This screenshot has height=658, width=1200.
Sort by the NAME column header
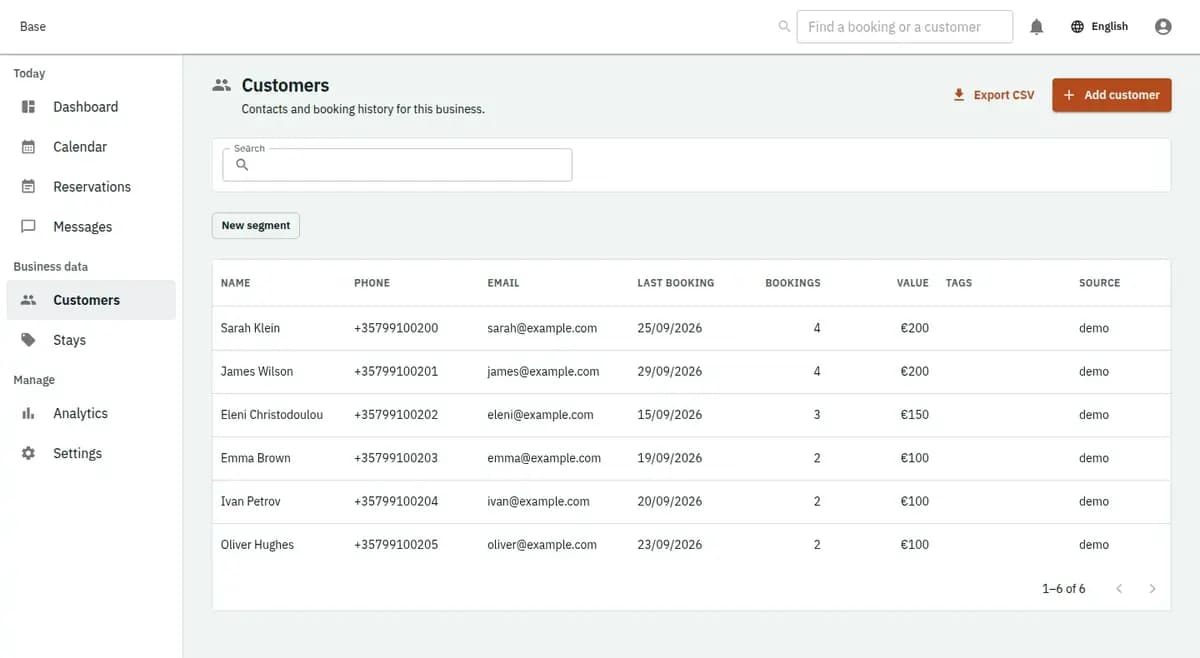point(236,283)
